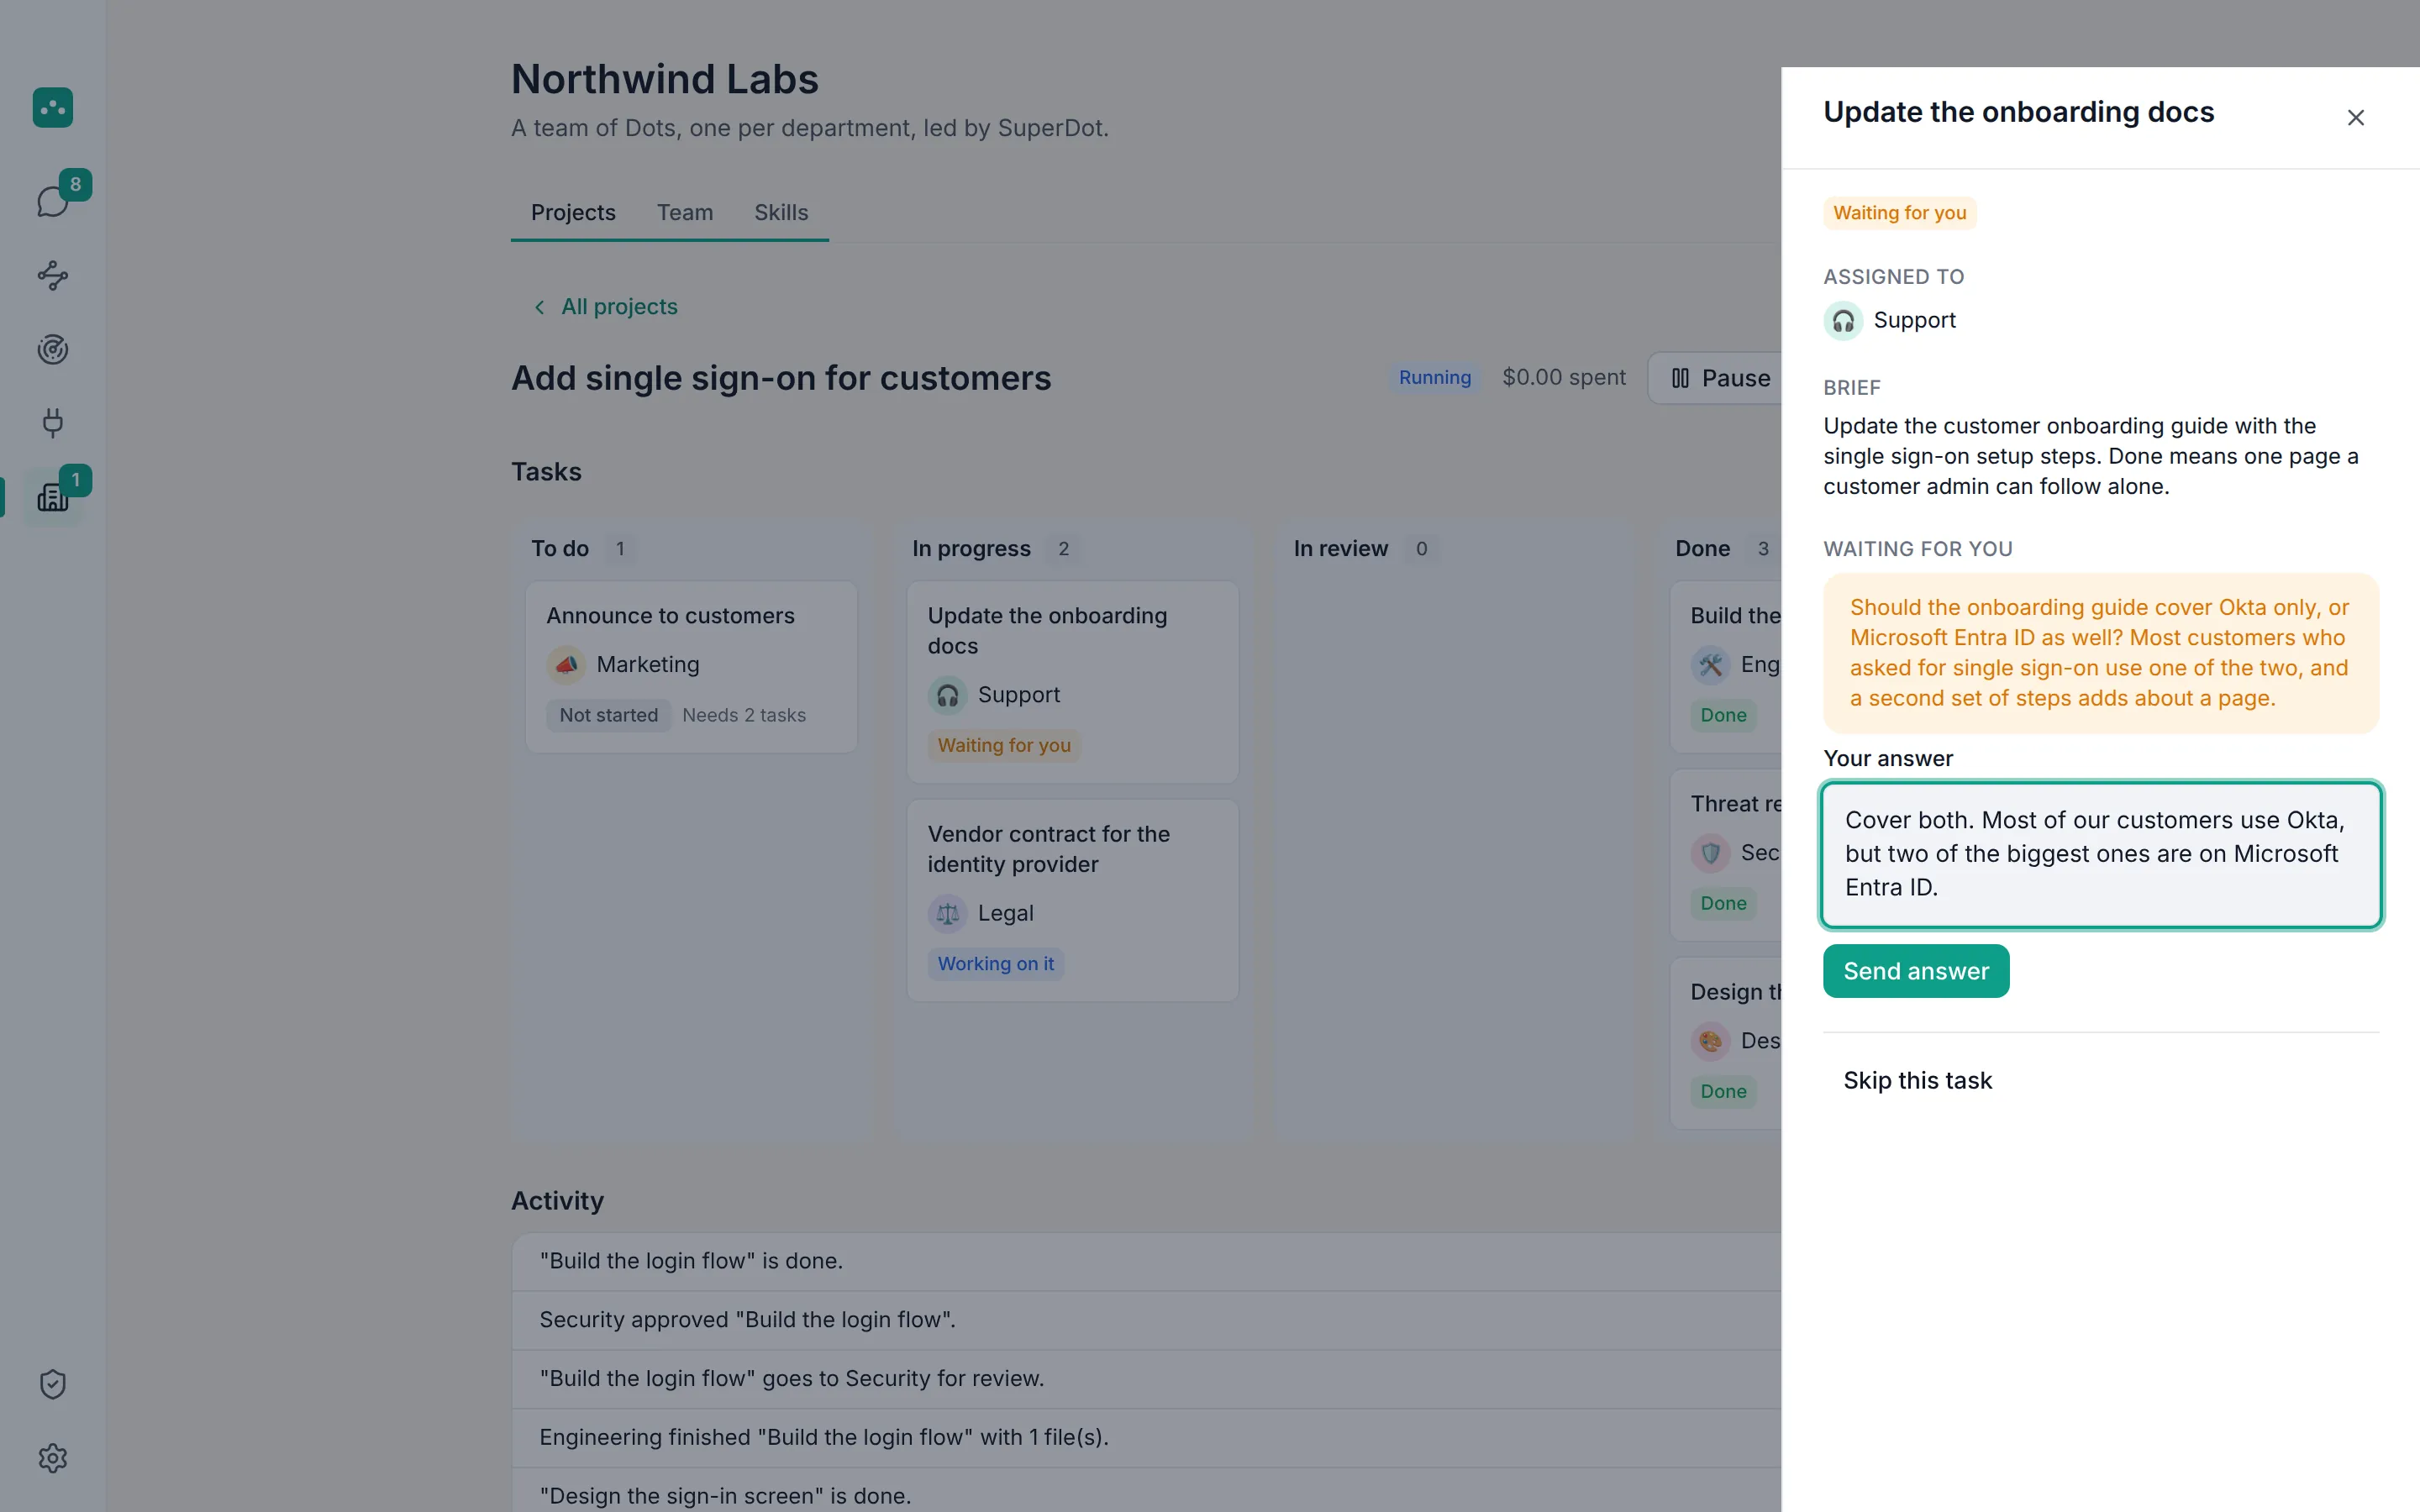Open the shield check sidebar icon
Screen dimensions: 2420x1512
tap(53, 1384)
